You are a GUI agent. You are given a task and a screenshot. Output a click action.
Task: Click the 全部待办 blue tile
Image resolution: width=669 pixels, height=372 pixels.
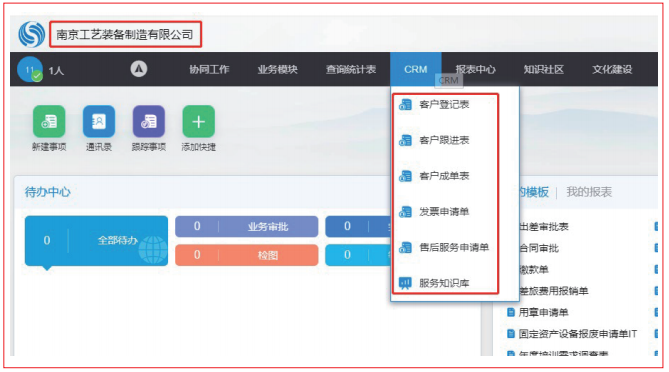pos(96,241)
